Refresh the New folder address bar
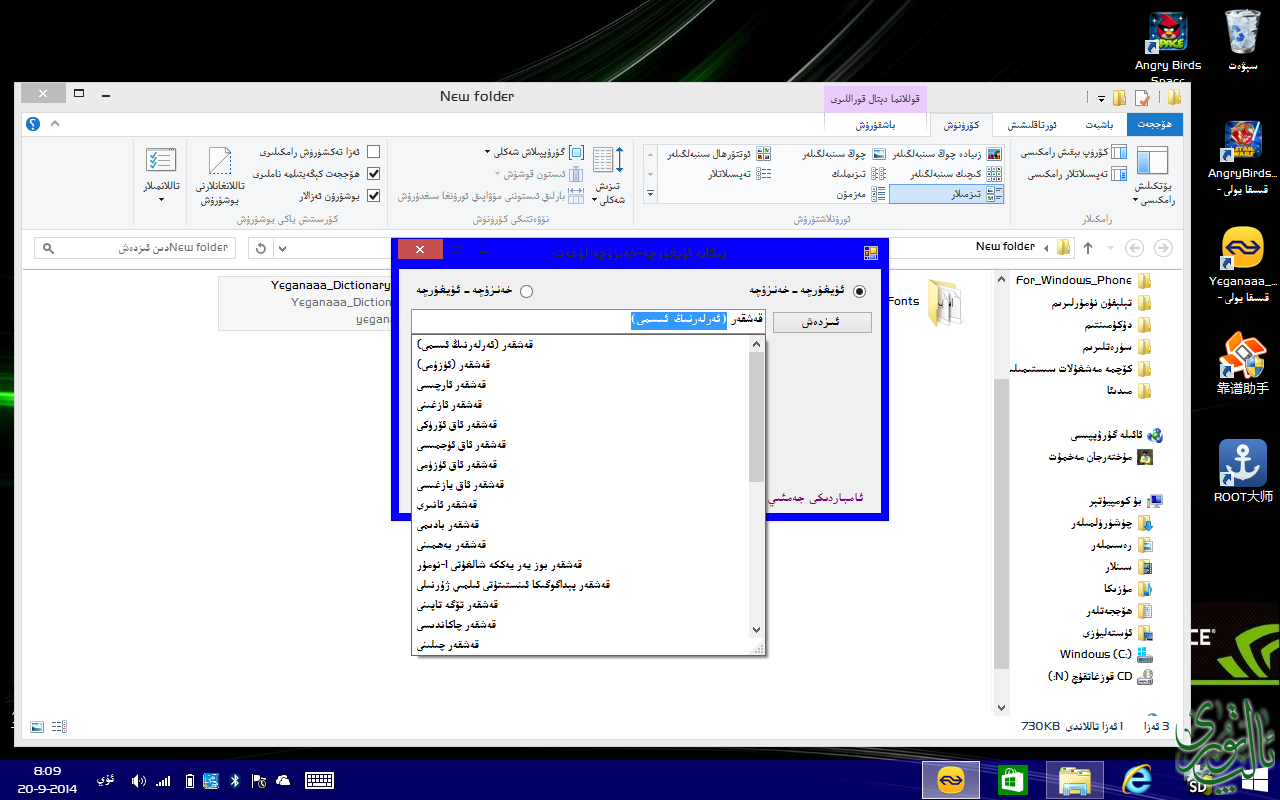 pos(261,248)
